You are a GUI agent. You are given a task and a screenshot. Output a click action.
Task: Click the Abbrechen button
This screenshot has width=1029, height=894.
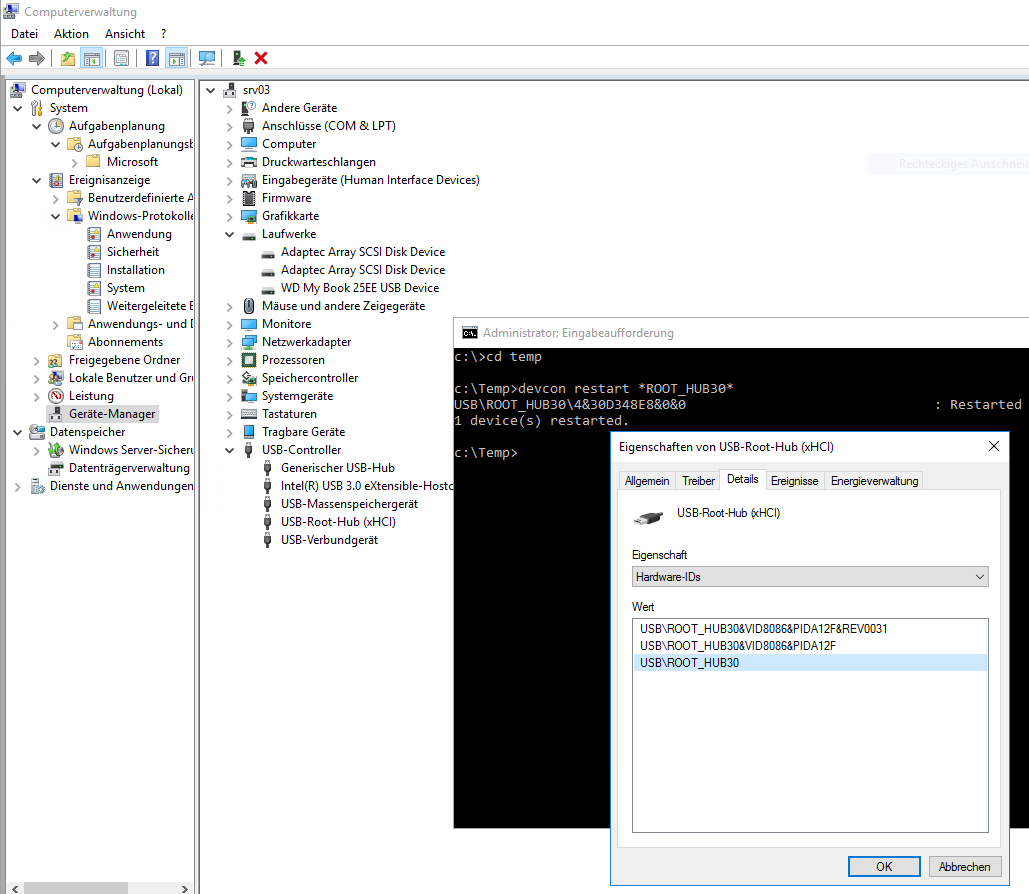point(965,867)
